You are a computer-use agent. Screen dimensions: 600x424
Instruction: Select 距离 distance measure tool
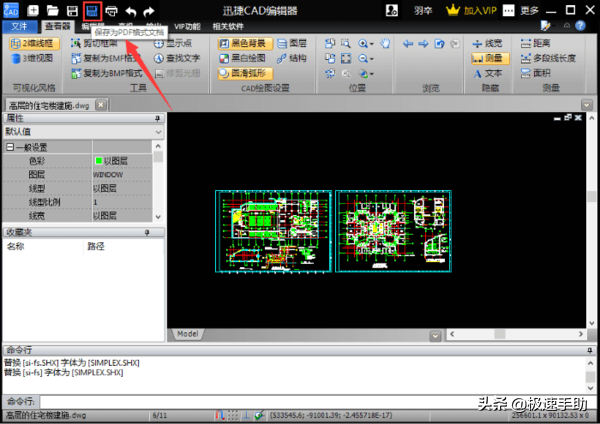pyautogui.click(x=536, y=43)
